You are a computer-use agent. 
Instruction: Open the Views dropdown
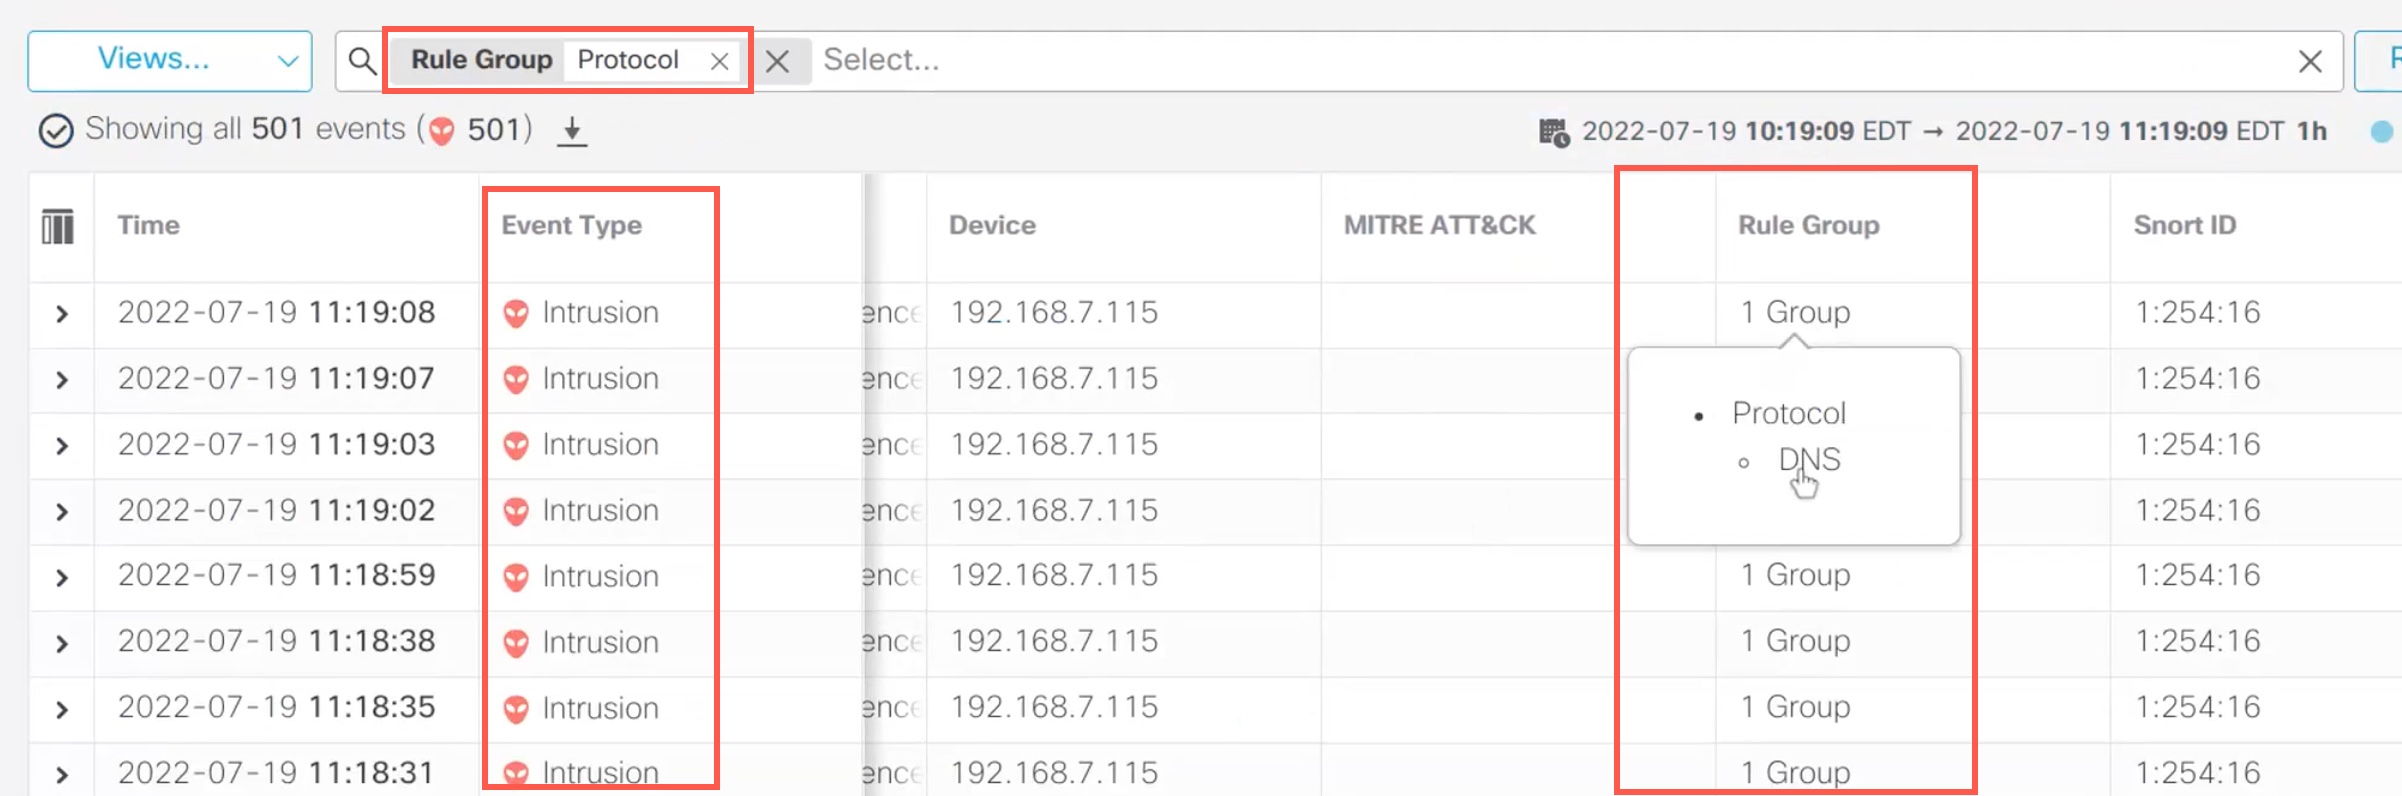click(170, 61)
